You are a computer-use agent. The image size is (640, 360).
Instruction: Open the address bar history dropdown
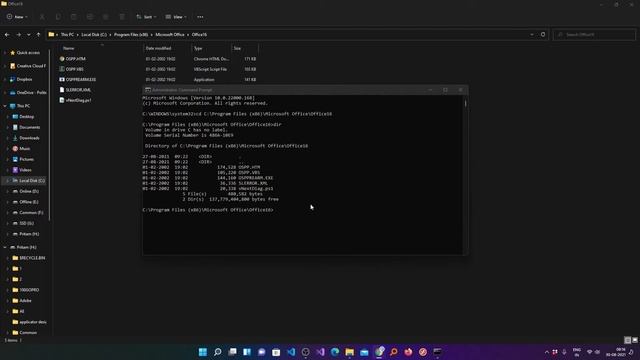pos(531,35)
